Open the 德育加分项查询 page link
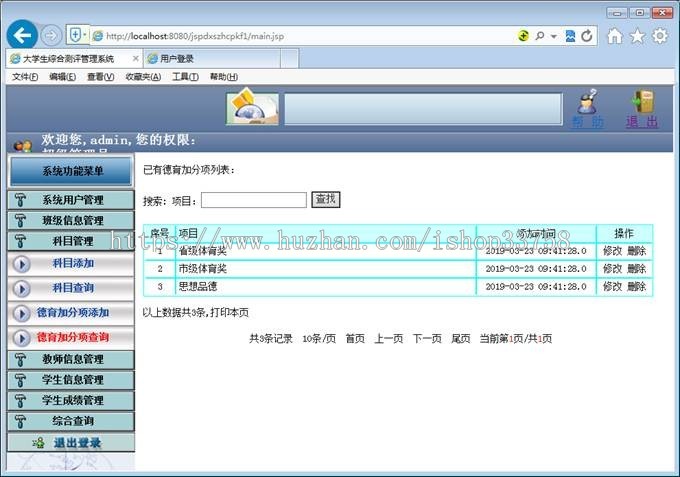 tap(73, 337)
